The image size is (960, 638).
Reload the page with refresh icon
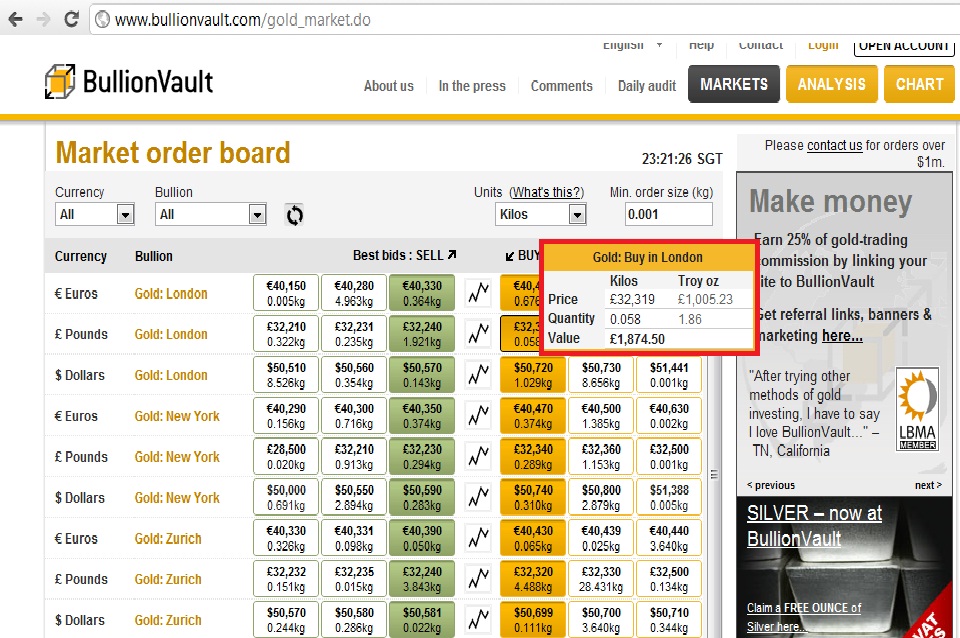72,20
